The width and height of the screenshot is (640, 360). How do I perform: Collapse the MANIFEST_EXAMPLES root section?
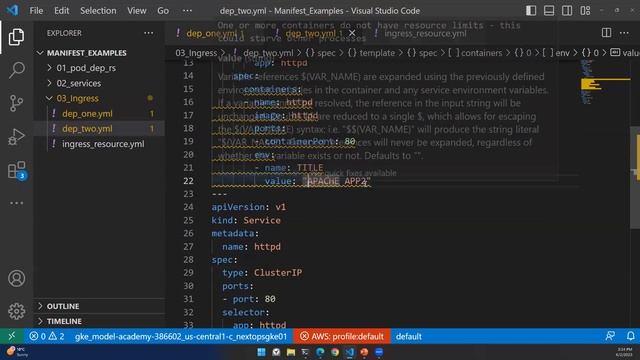[x=86, y=53]
